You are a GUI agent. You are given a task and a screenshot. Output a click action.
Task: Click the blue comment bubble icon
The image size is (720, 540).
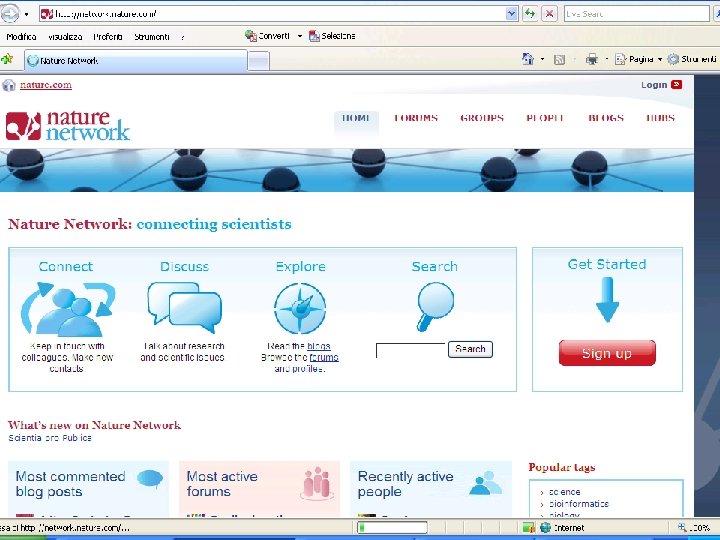[150, 479]
